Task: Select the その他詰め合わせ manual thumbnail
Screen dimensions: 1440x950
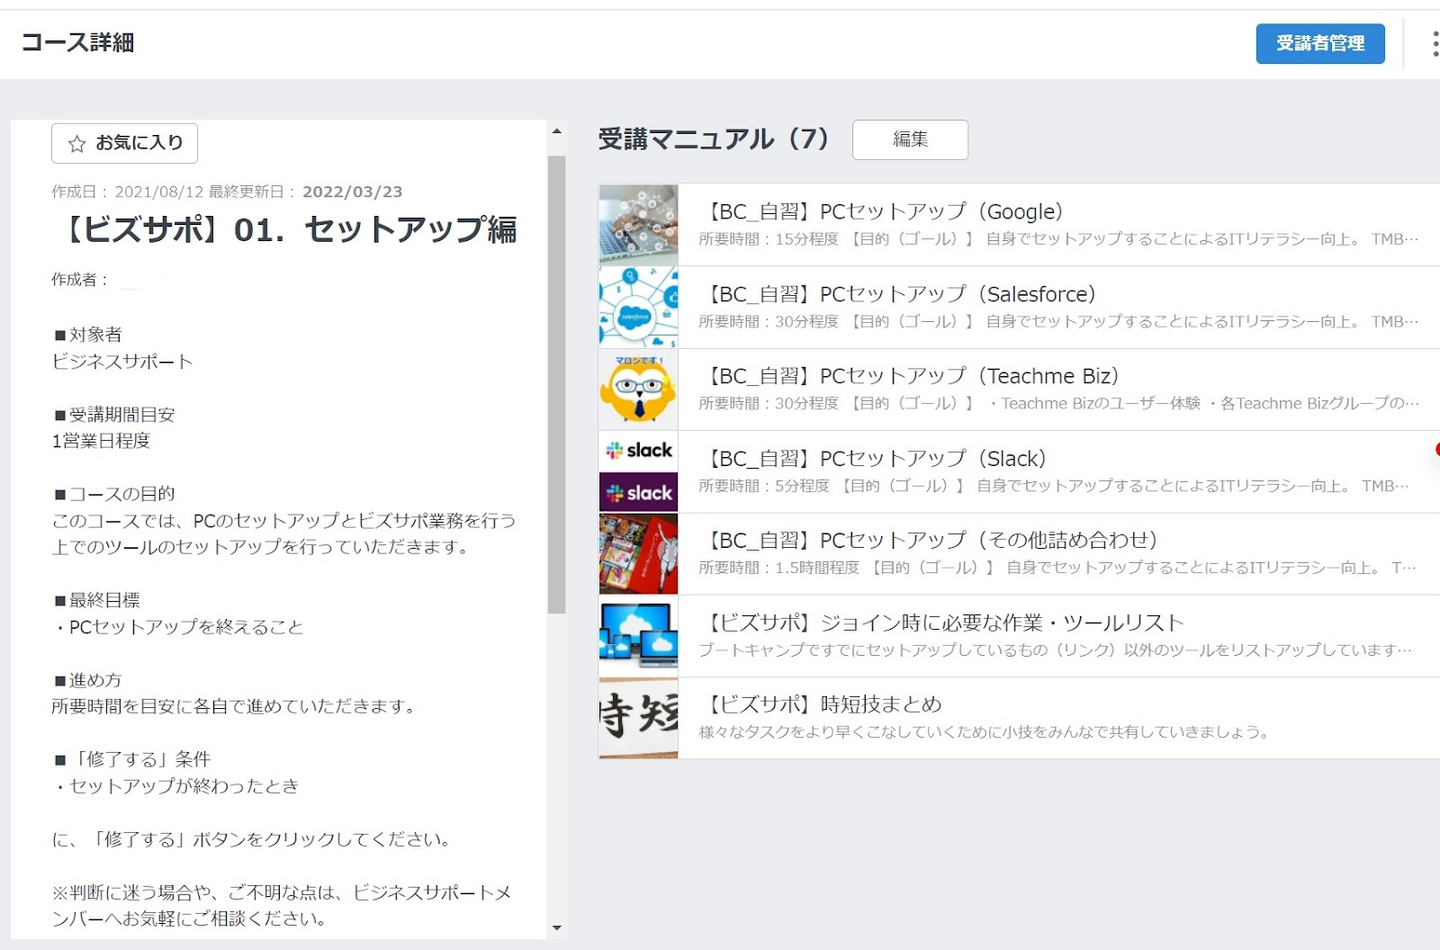Action: [638, 554]
